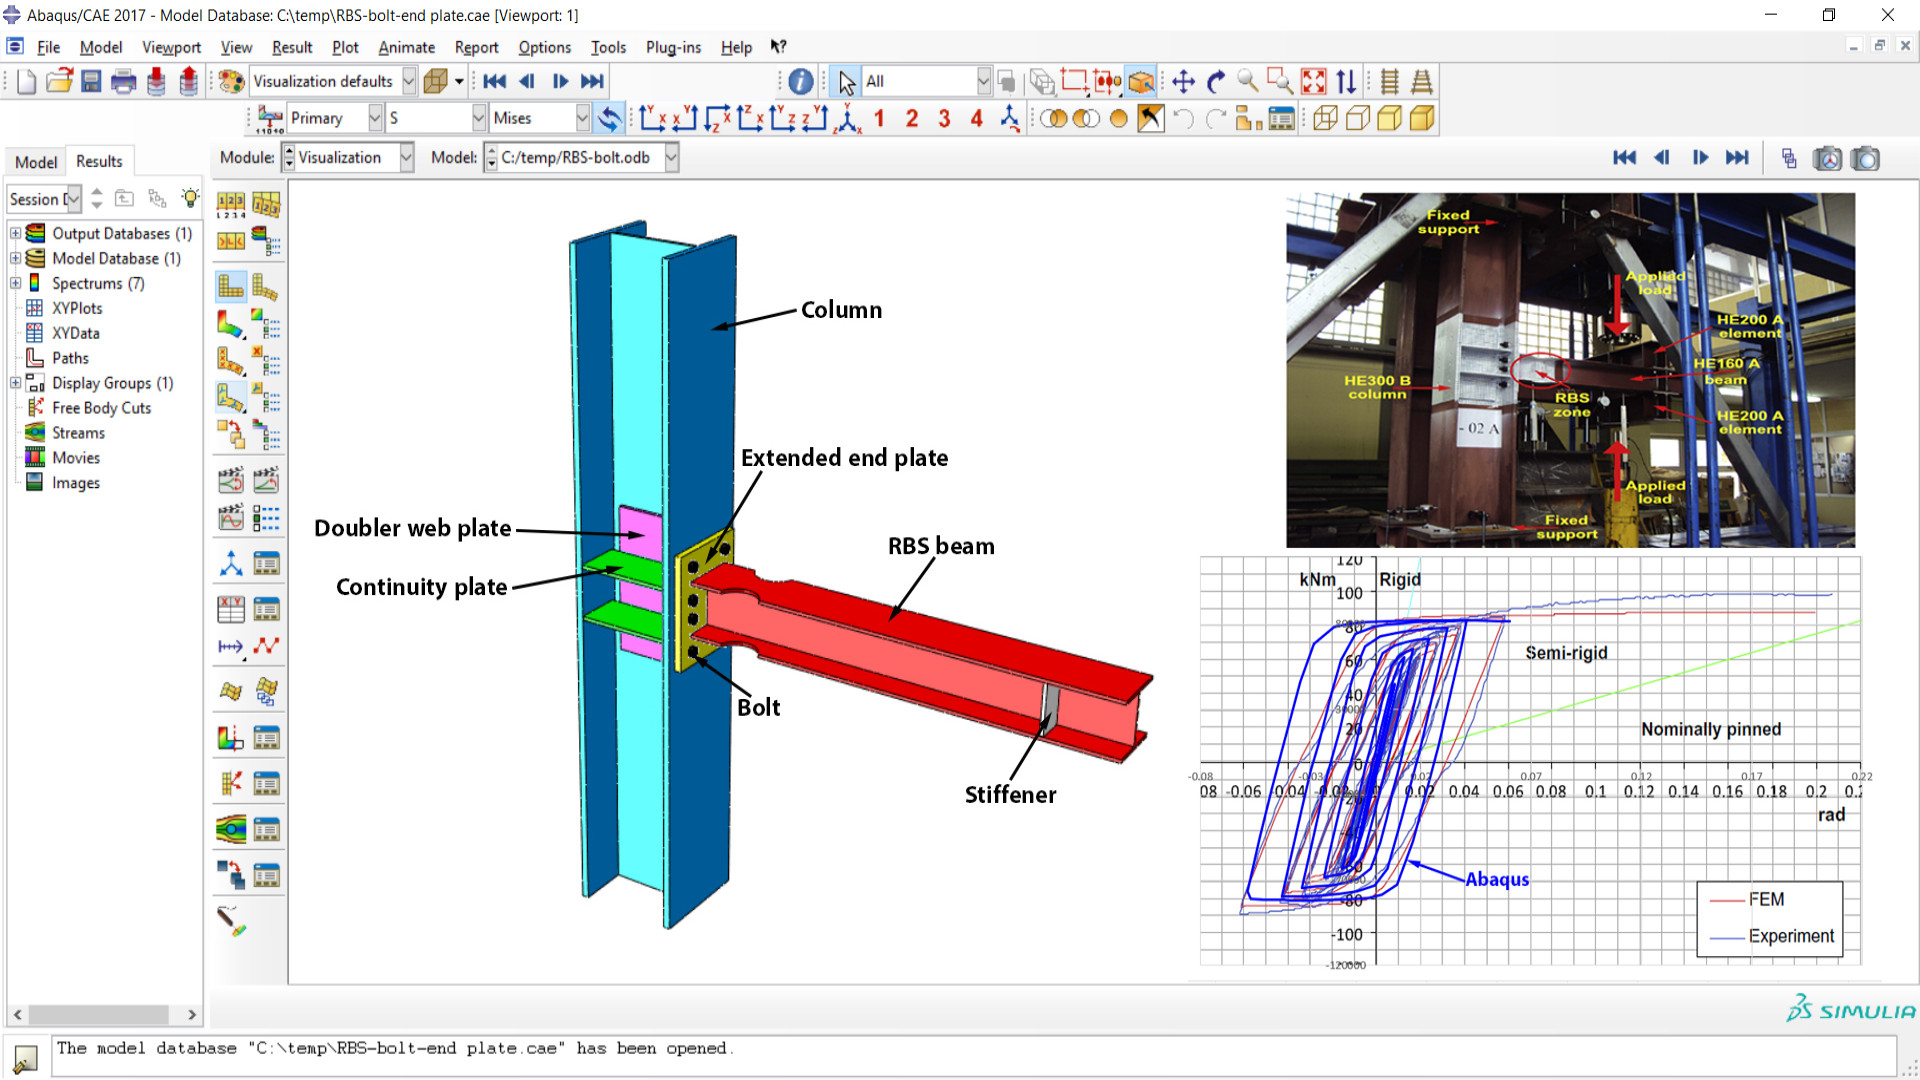The image size is (1920, 1080).
Task: Open the stream manager tool icon
Action: click(231, 829)
